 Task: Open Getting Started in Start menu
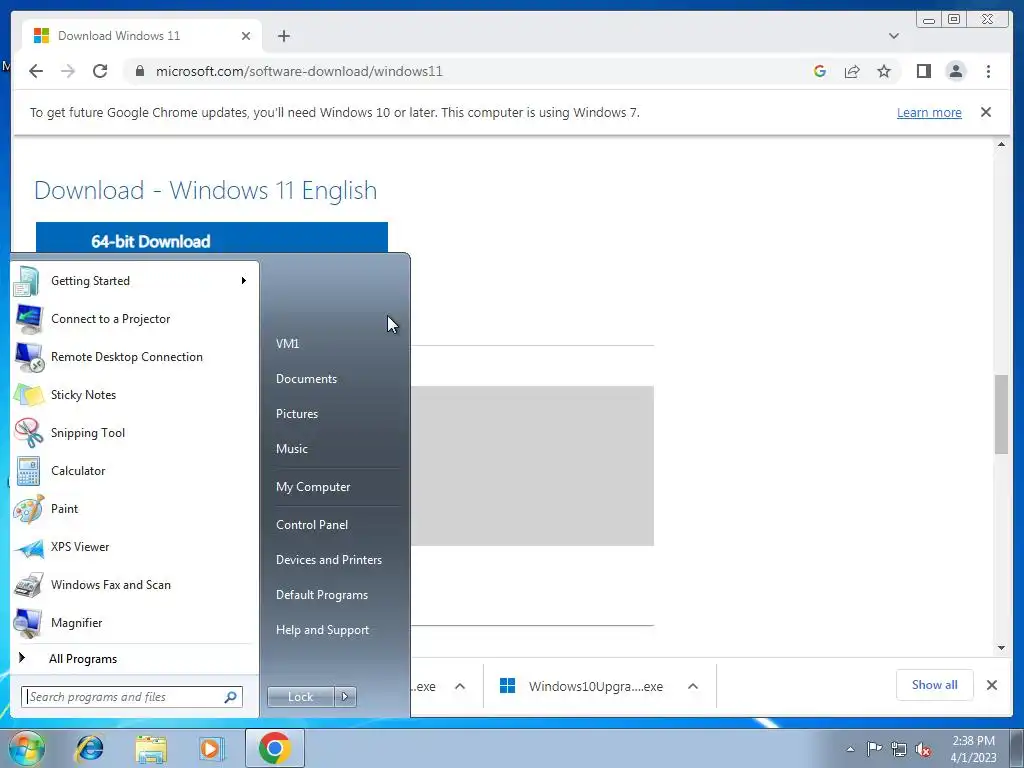[135, 281]
